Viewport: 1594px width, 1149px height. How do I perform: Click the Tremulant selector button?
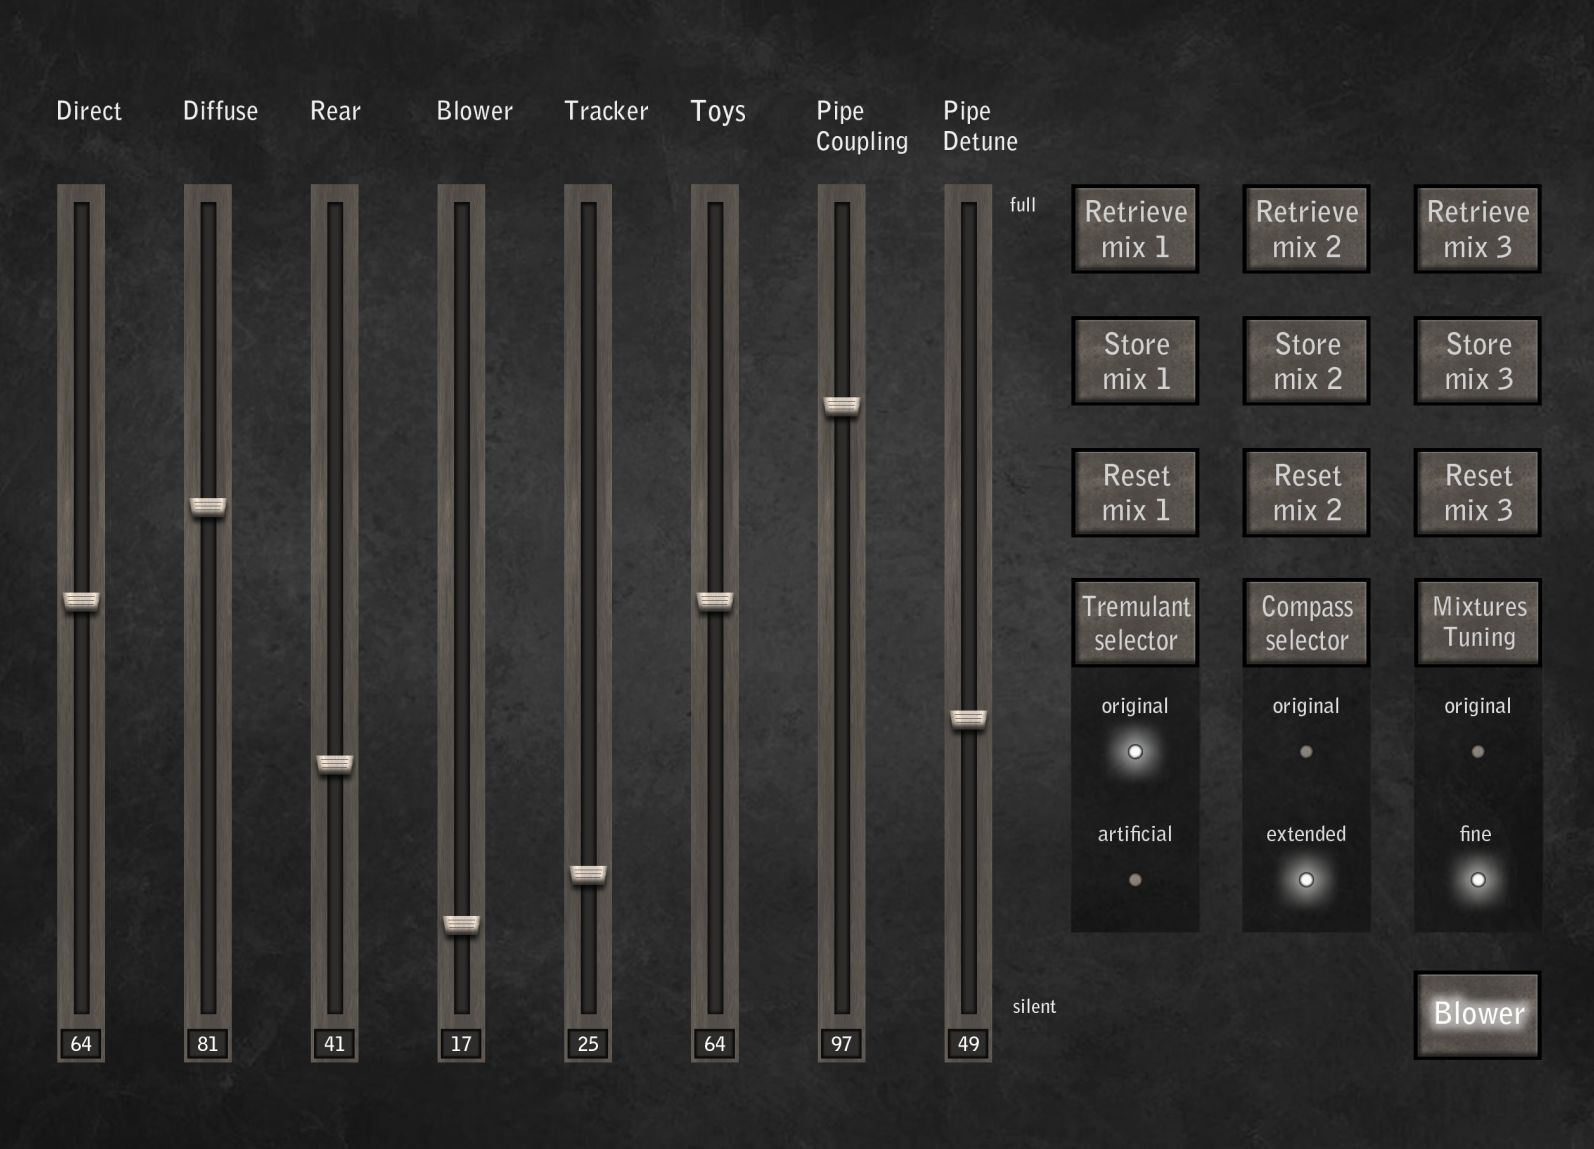coord(1135,623)
